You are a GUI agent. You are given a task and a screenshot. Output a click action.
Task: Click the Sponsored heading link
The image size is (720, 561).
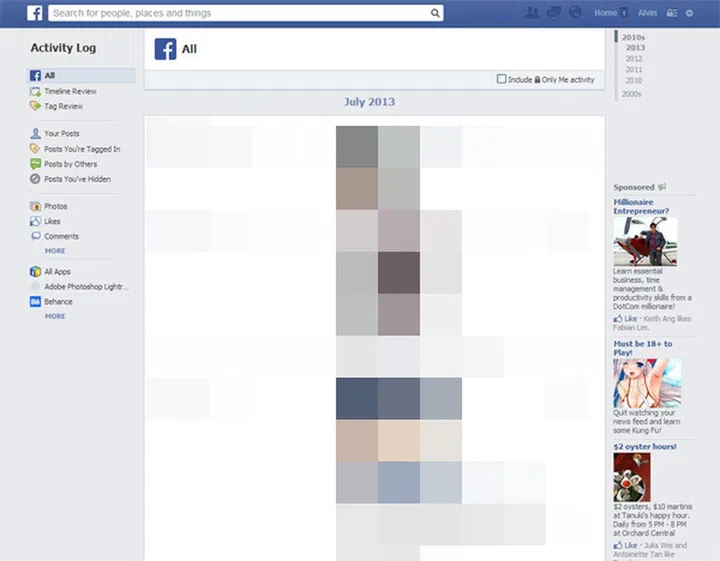pyautogui.click(x=634, y=187)
